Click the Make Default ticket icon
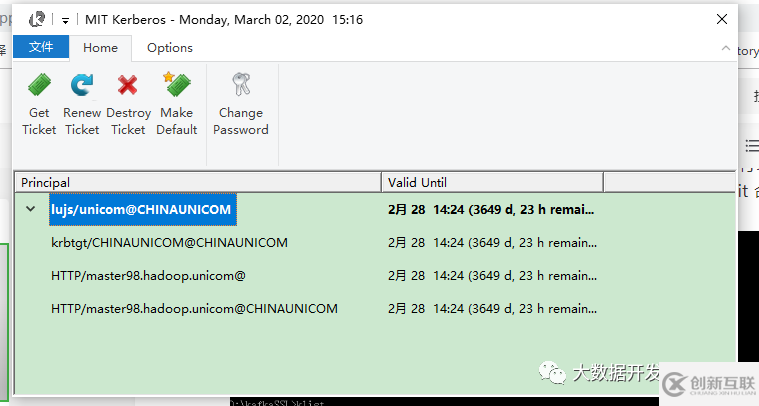This screenshot has height=406, width=759. pyautogui.click(x=177, y=84)
